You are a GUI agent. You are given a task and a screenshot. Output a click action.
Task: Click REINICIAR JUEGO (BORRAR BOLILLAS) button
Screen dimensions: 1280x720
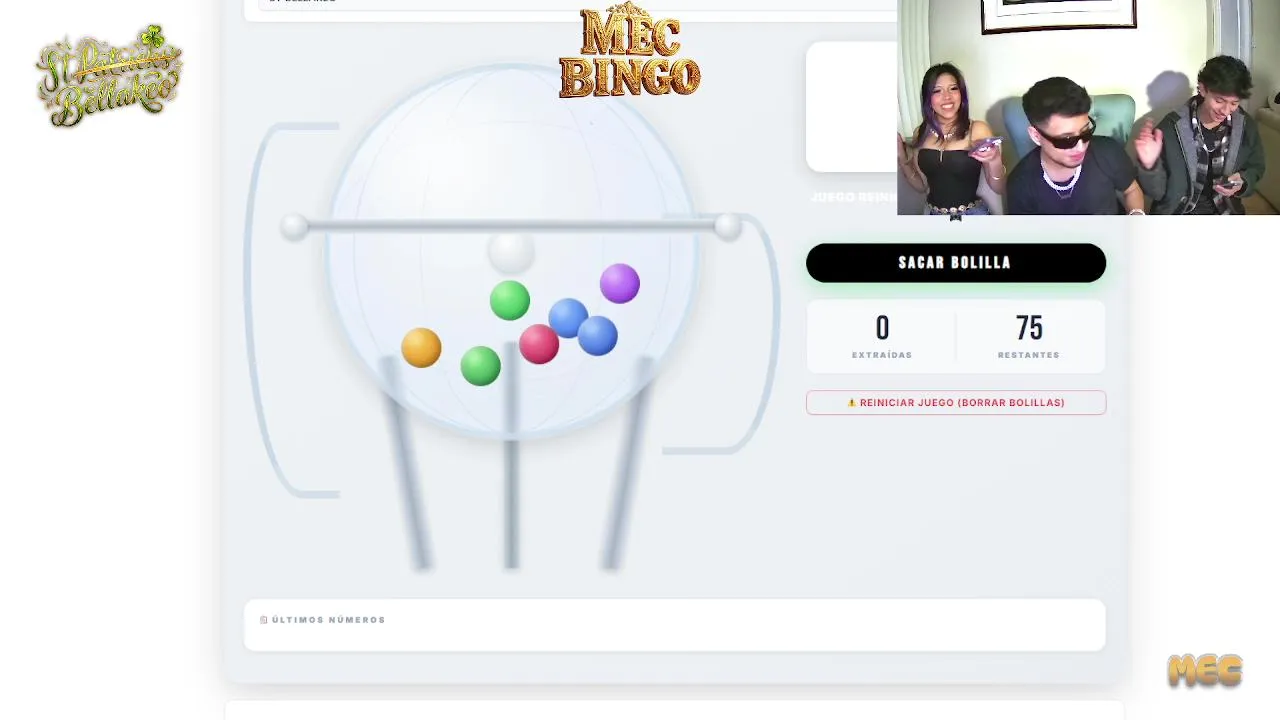click(955, 403)
